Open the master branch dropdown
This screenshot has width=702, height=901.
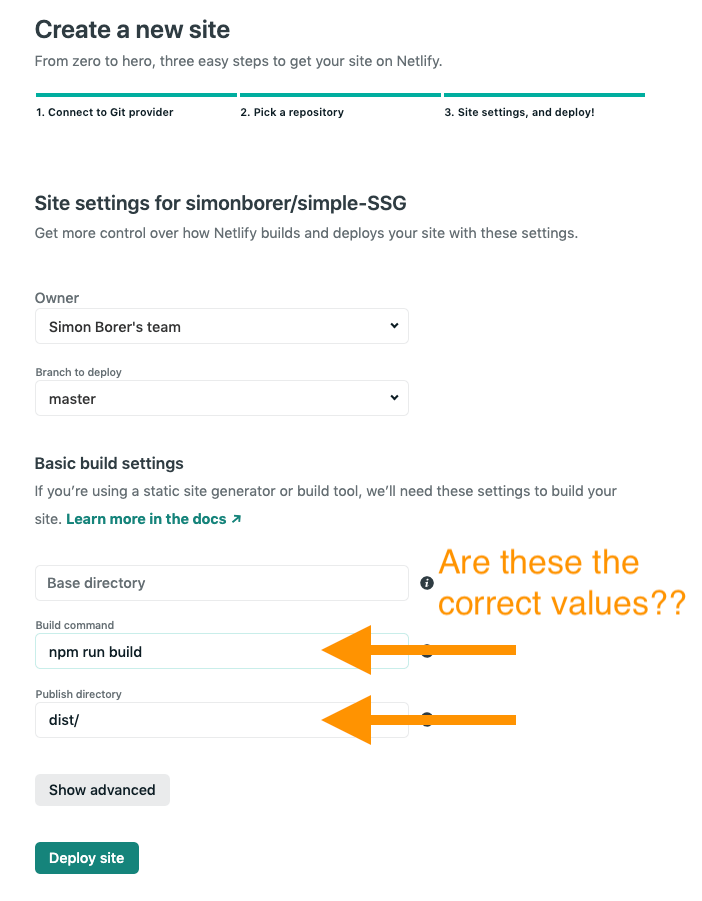pyautogui.click(x=222, y=398)
